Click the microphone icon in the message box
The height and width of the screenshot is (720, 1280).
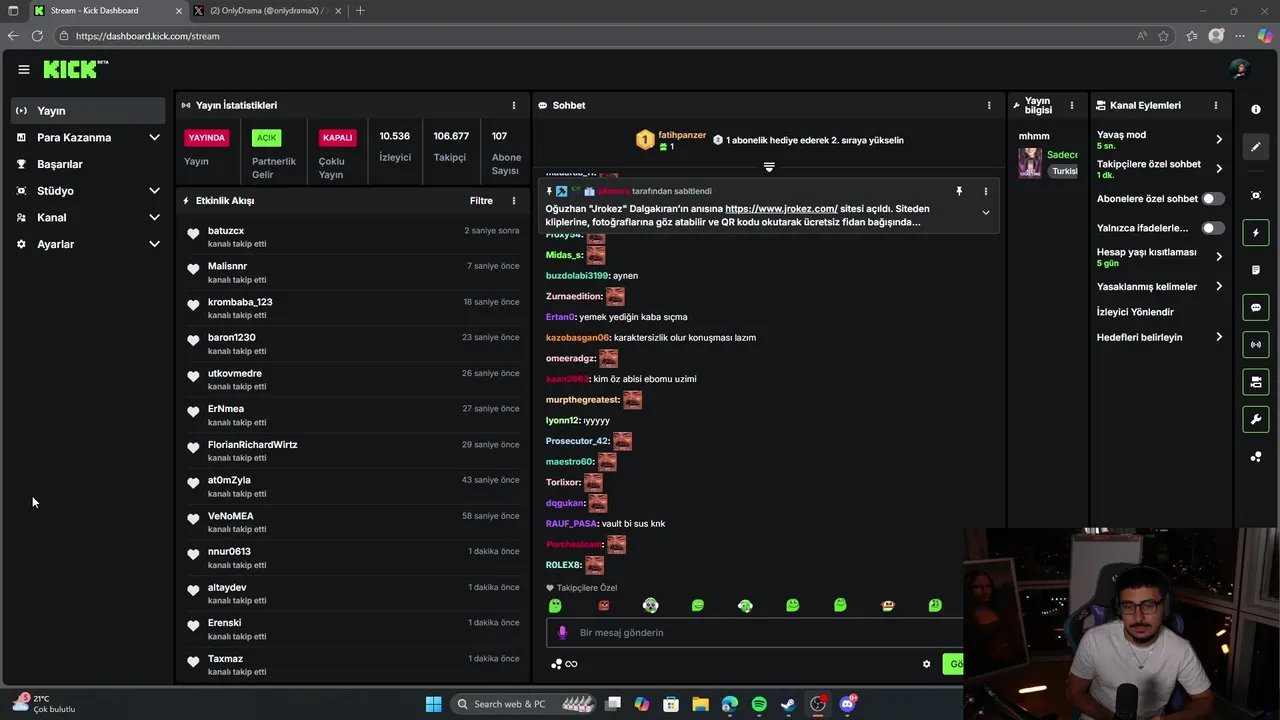(x=562, y=632)
